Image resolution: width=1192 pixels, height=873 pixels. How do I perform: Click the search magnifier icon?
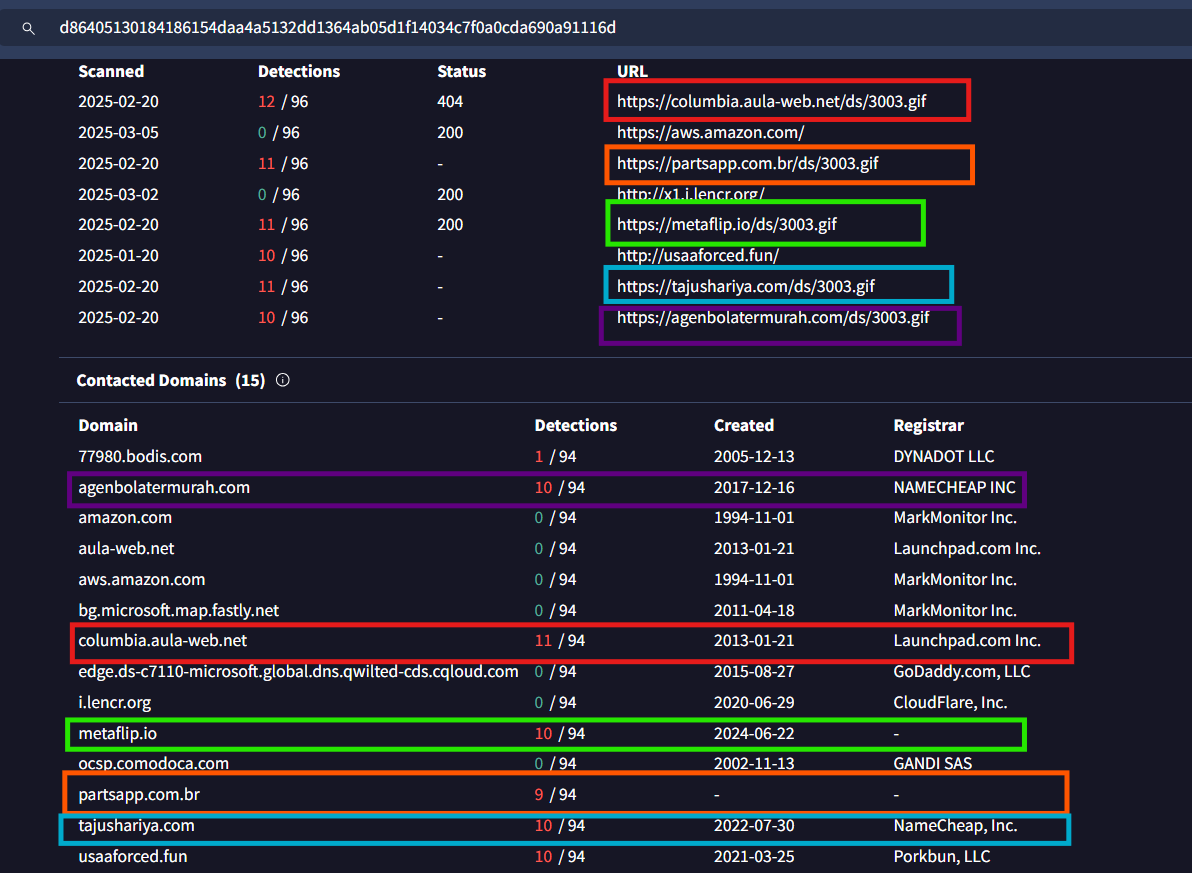(x=28, y=29)
